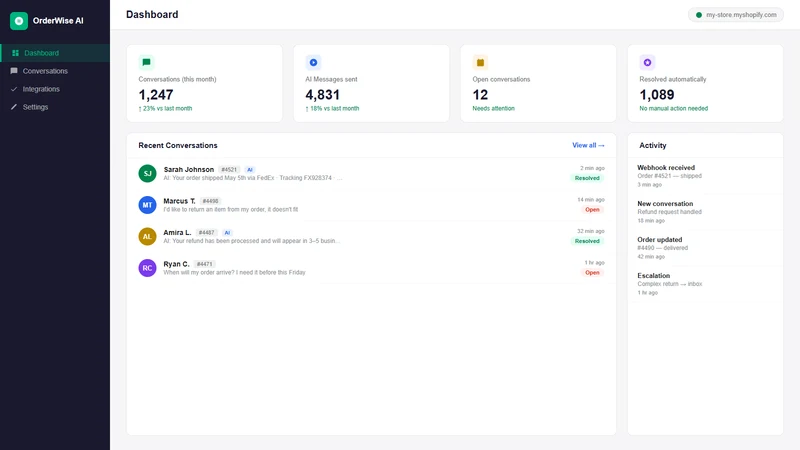Click the OrderWise AI logo icon
The width and height of the screenshot is (800, 450).
click(x=19, y=21)
